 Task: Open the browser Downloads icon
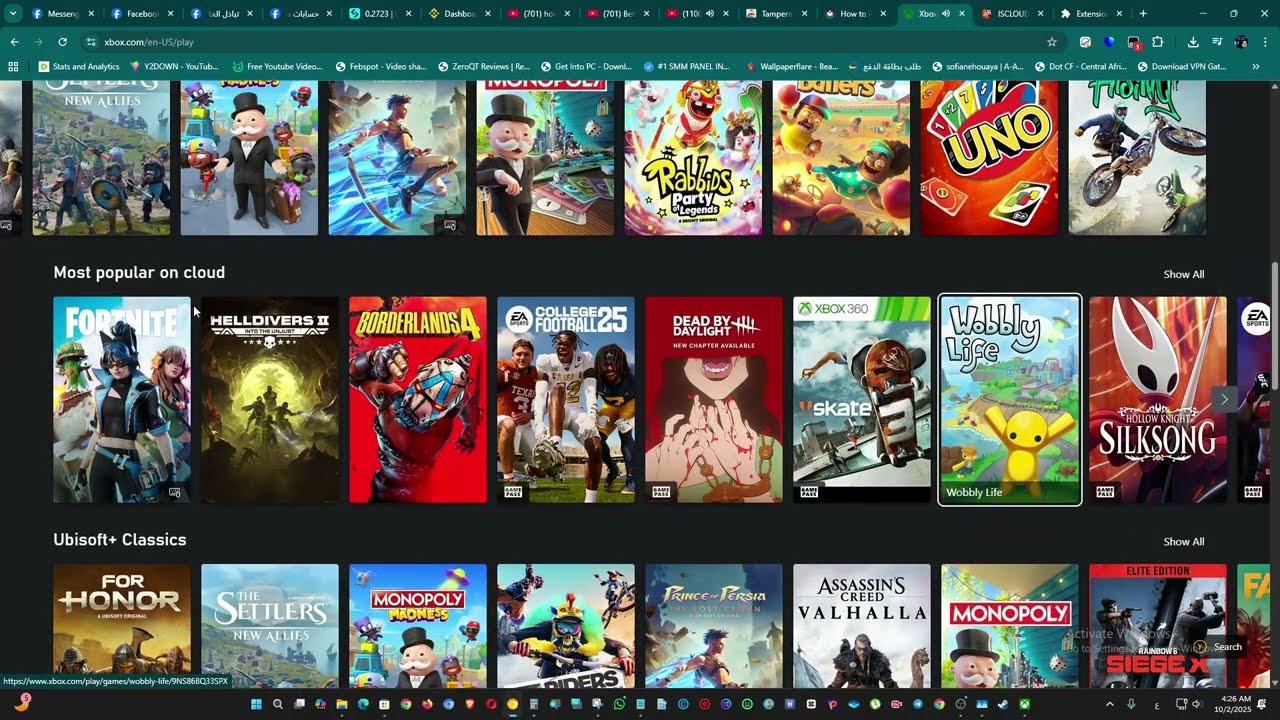pos(1193,42)
